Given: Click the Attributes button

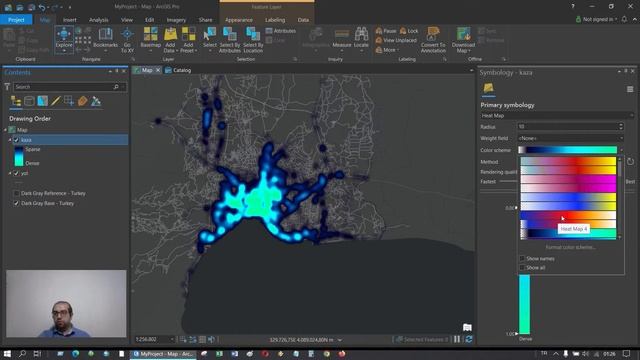Looking at the screenshot, I should [x=281, y=31].
